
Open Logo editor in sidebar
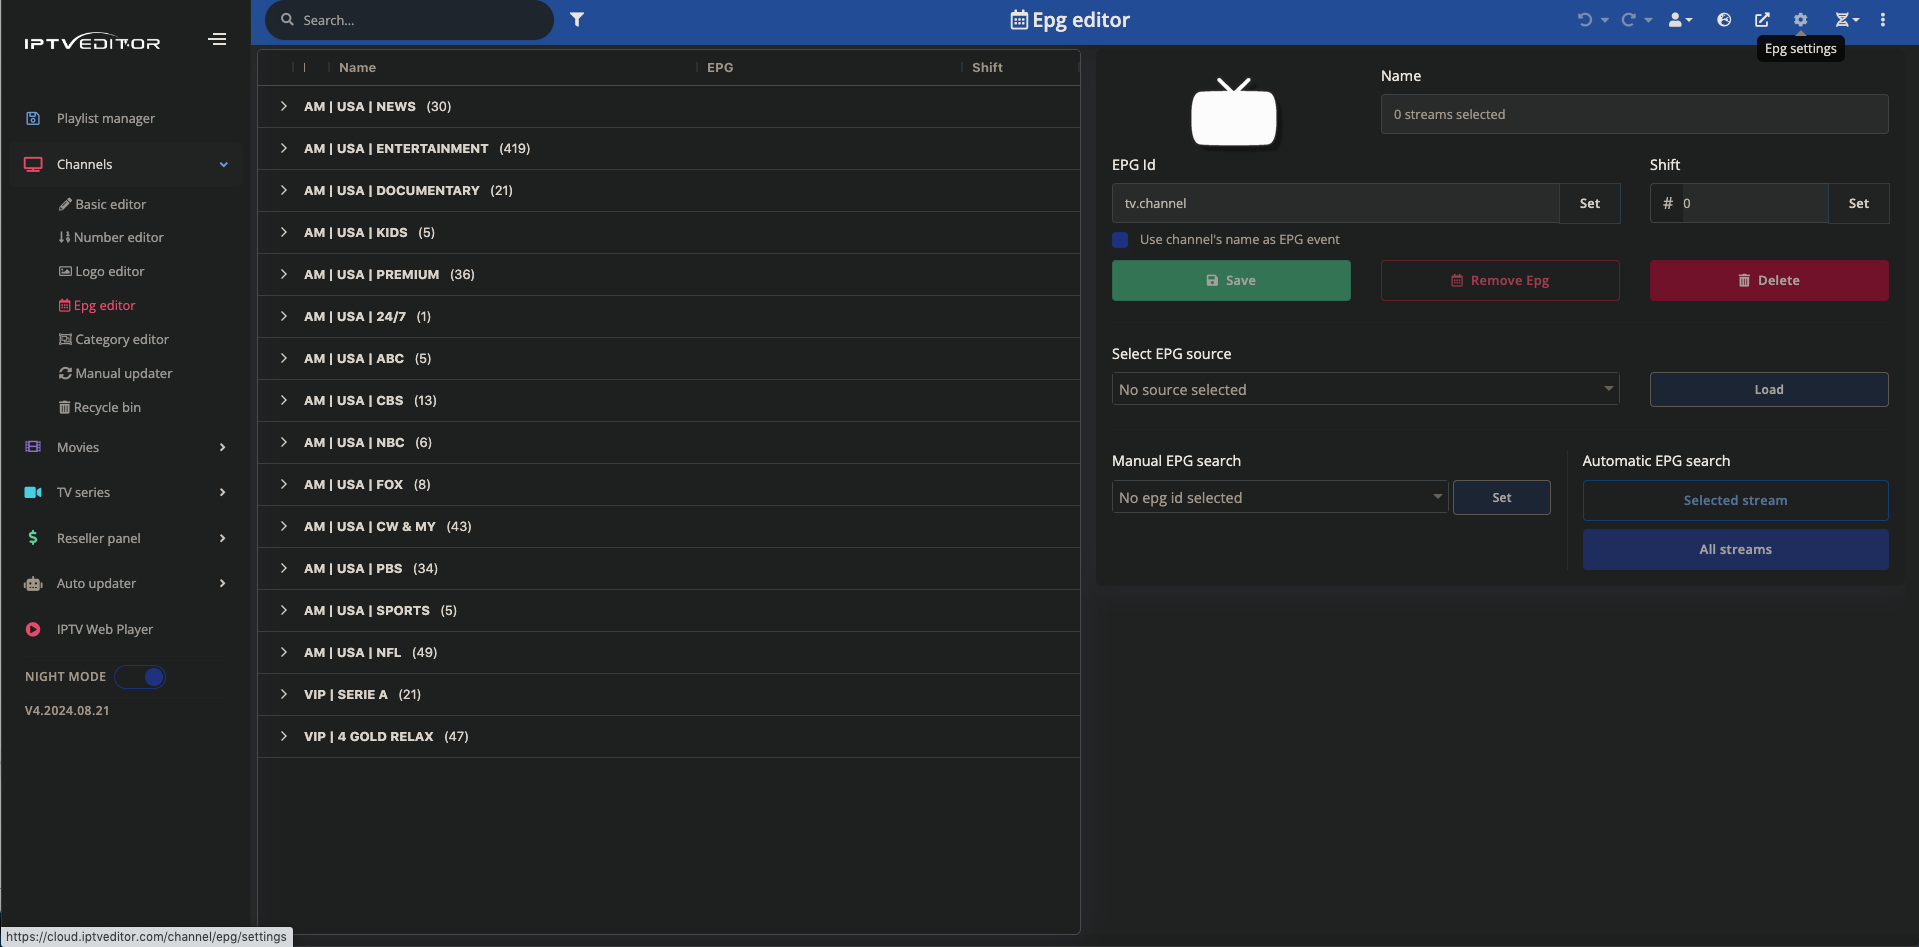109,271
